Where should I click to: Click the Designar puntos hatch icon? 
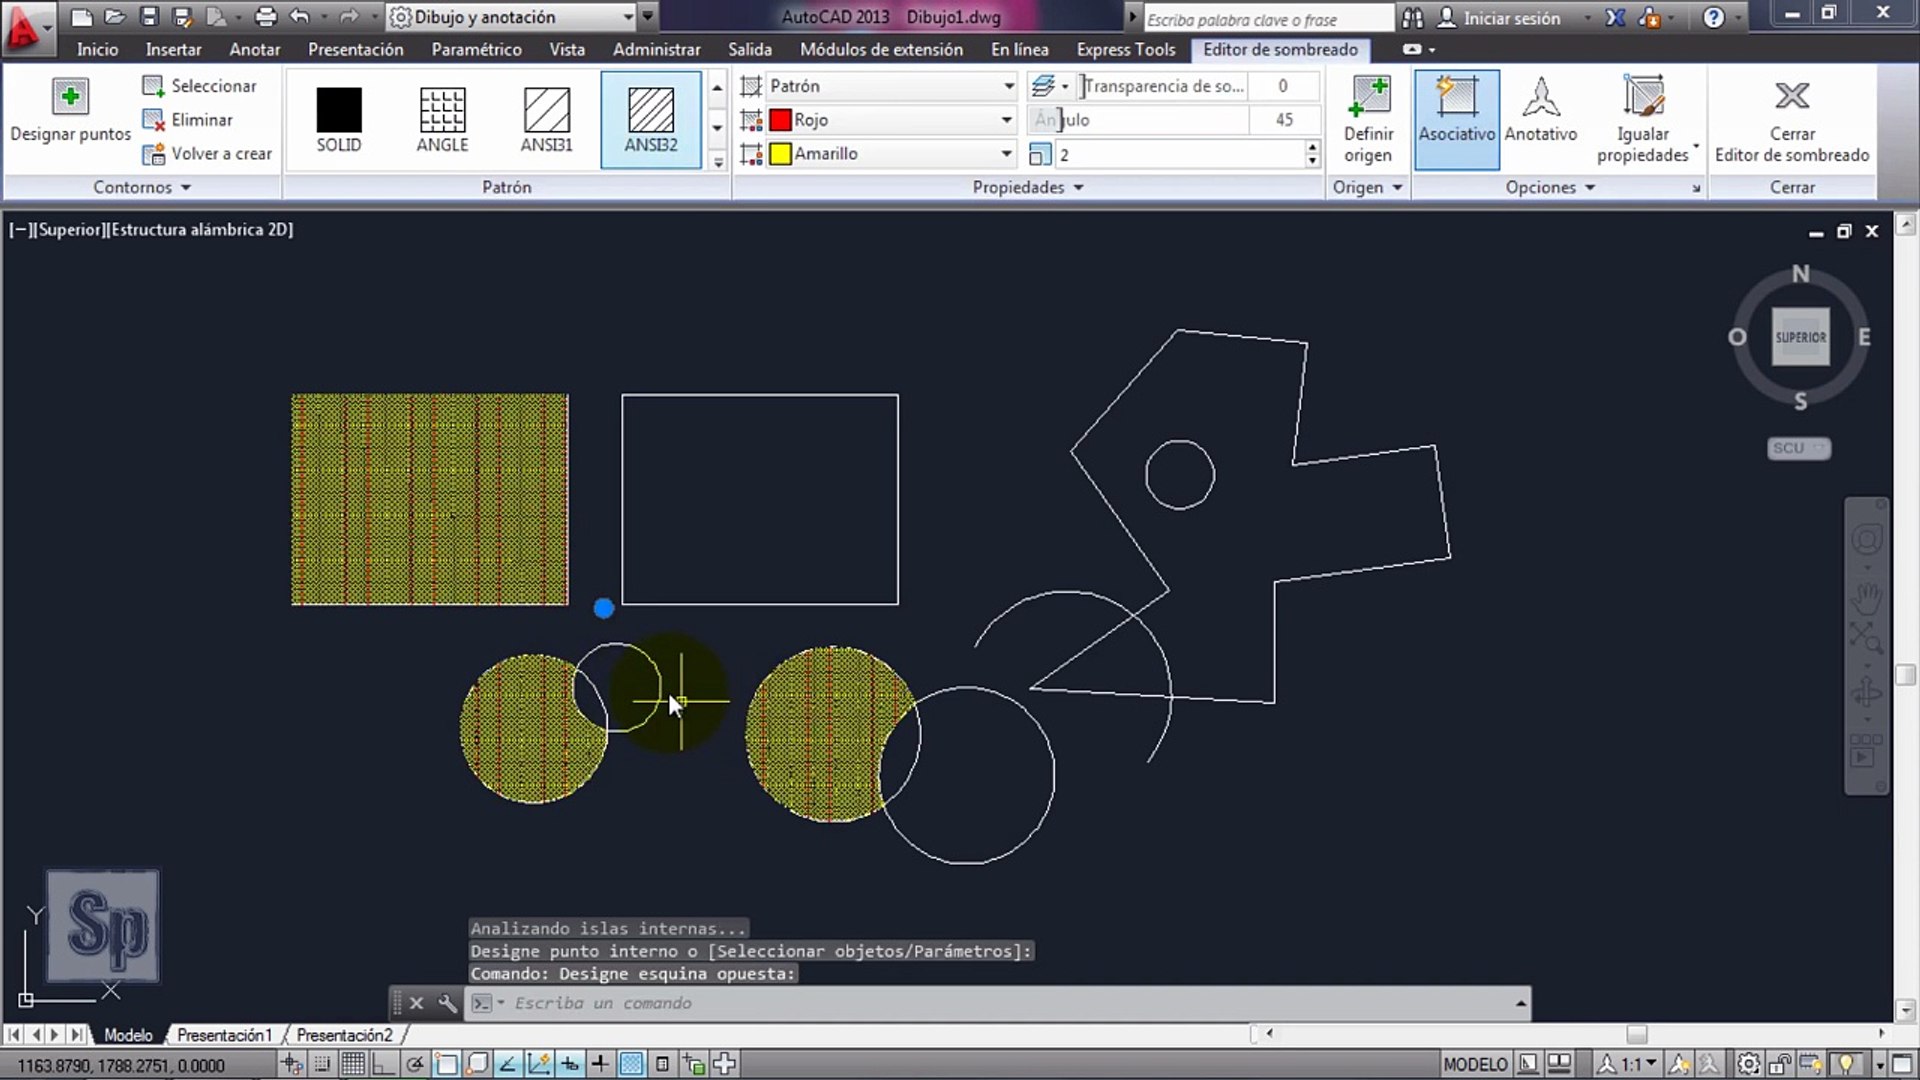[x=70, y=97]
